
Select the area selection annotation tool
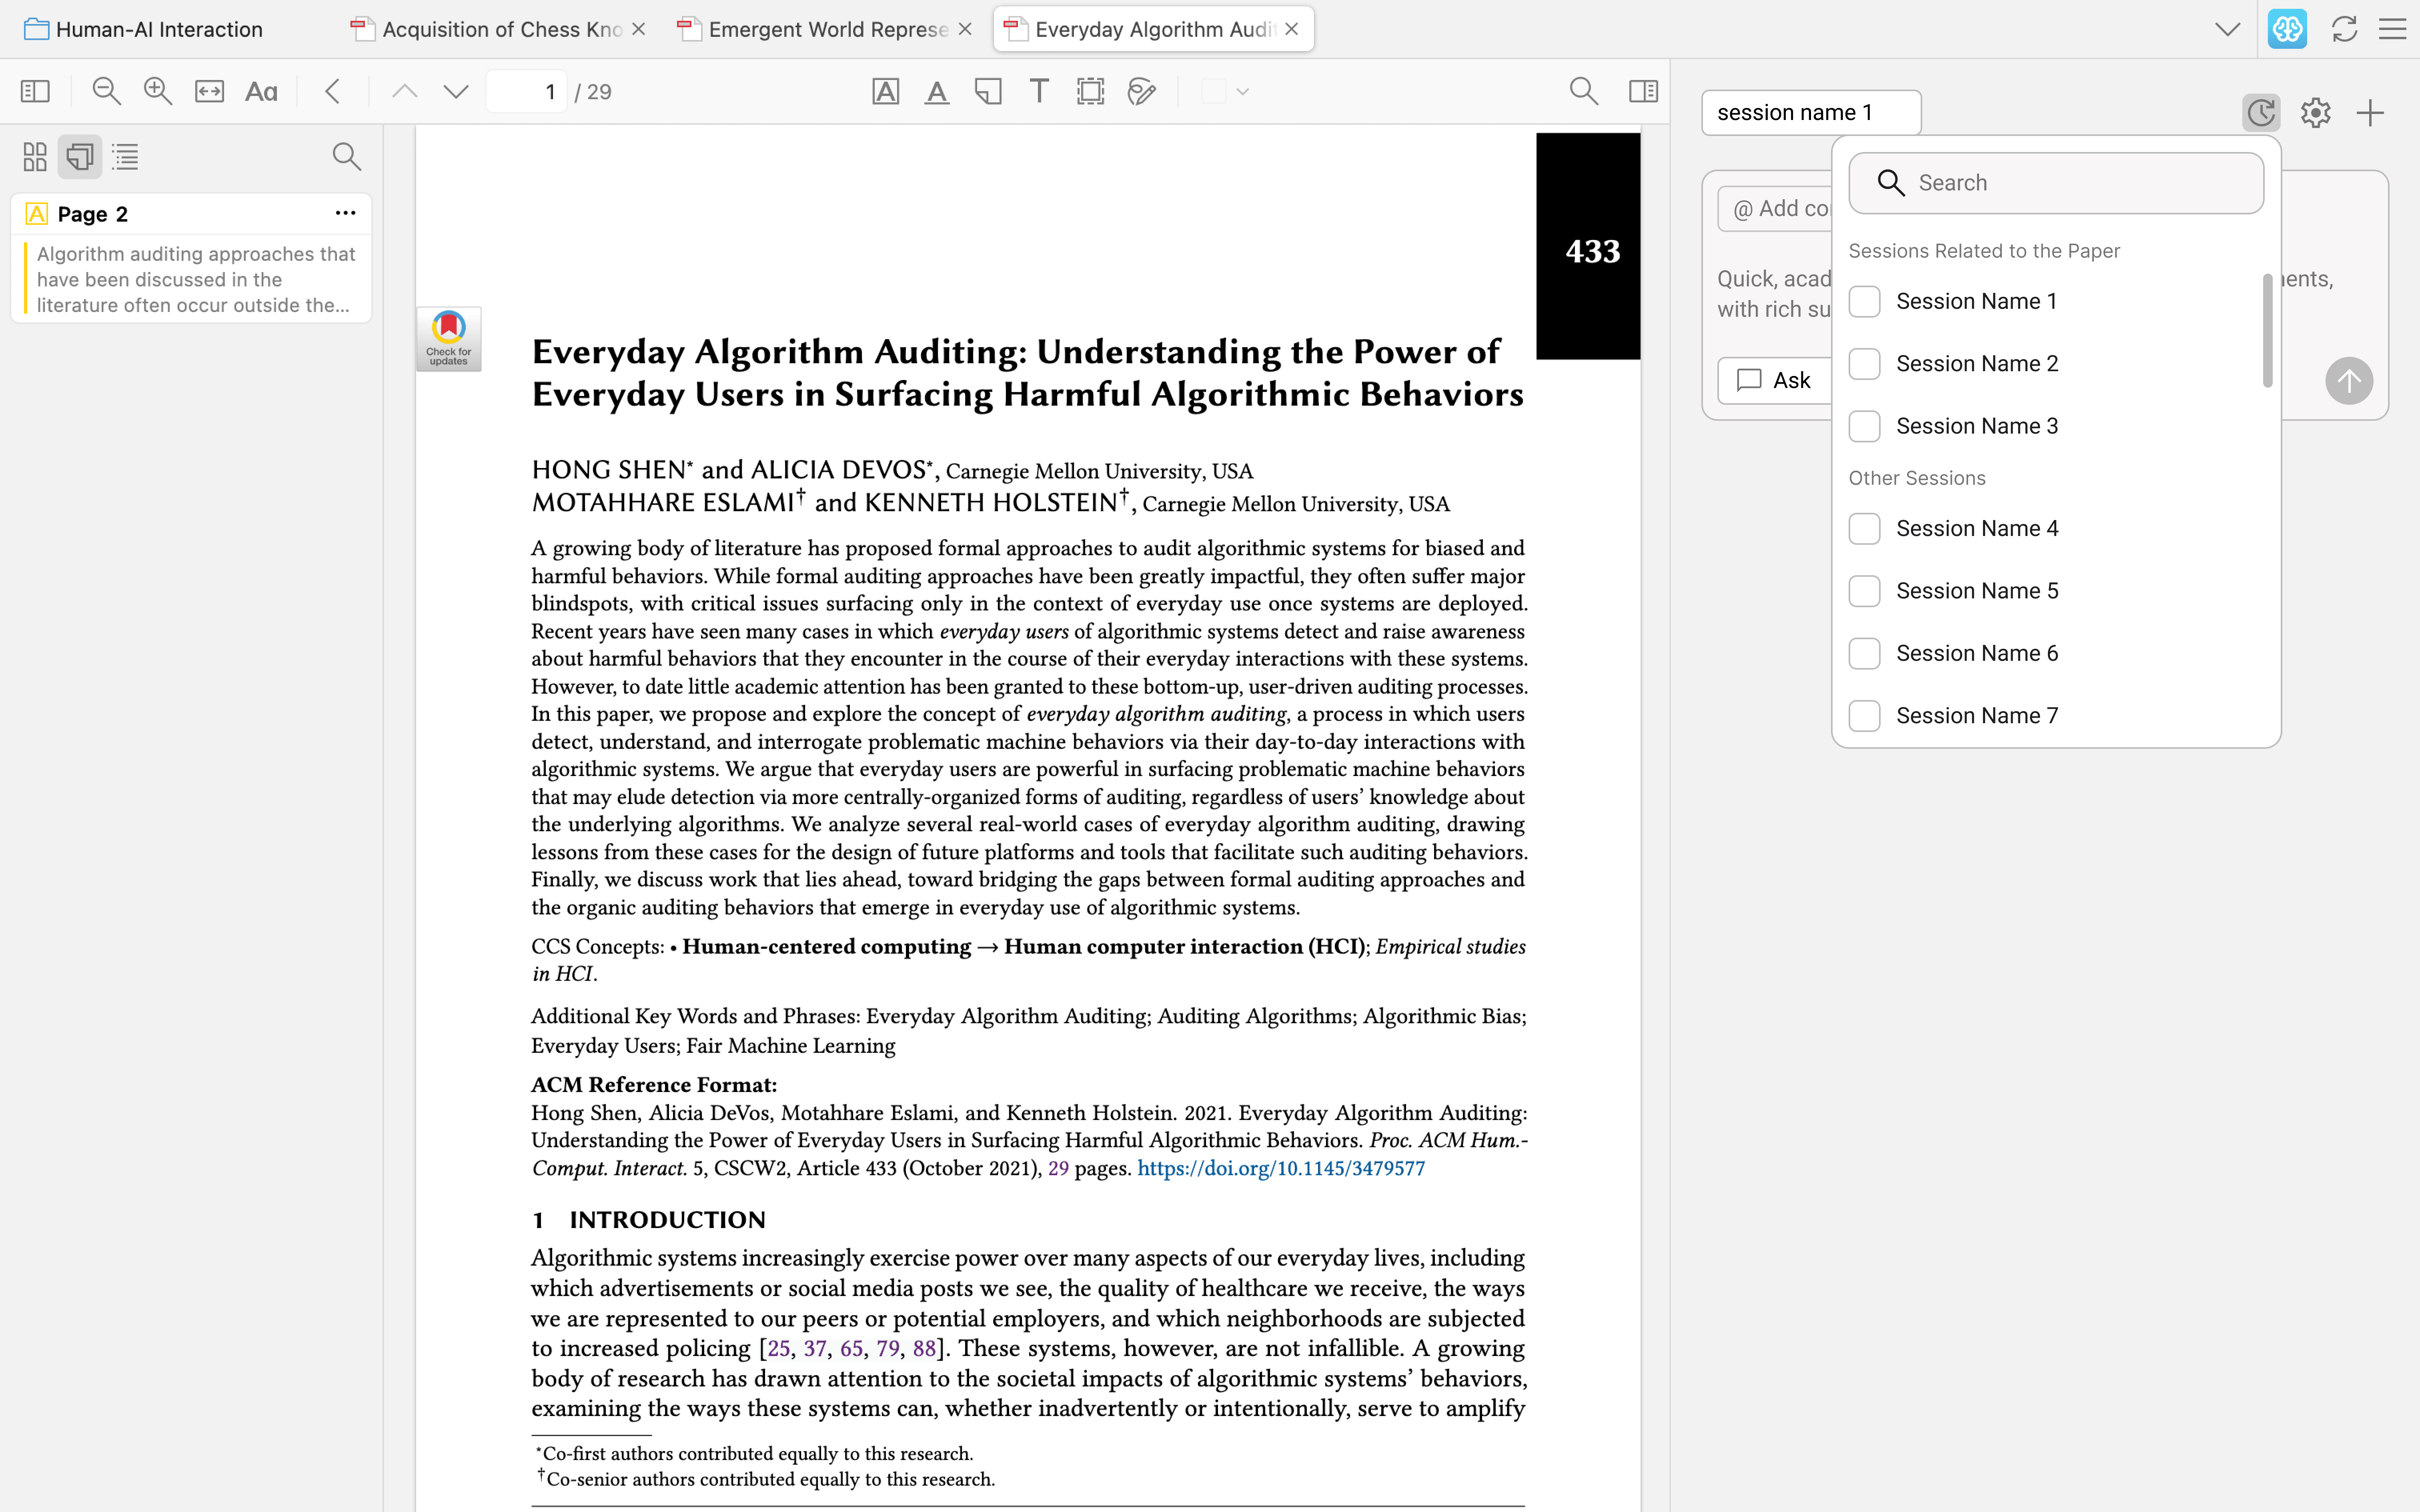[x=1090, y=91]
